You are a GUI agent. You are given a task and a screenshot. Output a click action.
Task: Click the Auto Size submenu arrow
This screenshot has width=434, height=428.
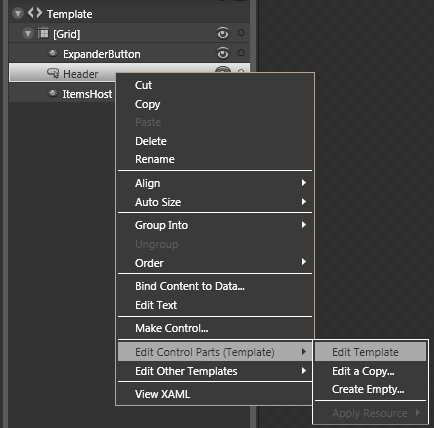tap(304, 202)
